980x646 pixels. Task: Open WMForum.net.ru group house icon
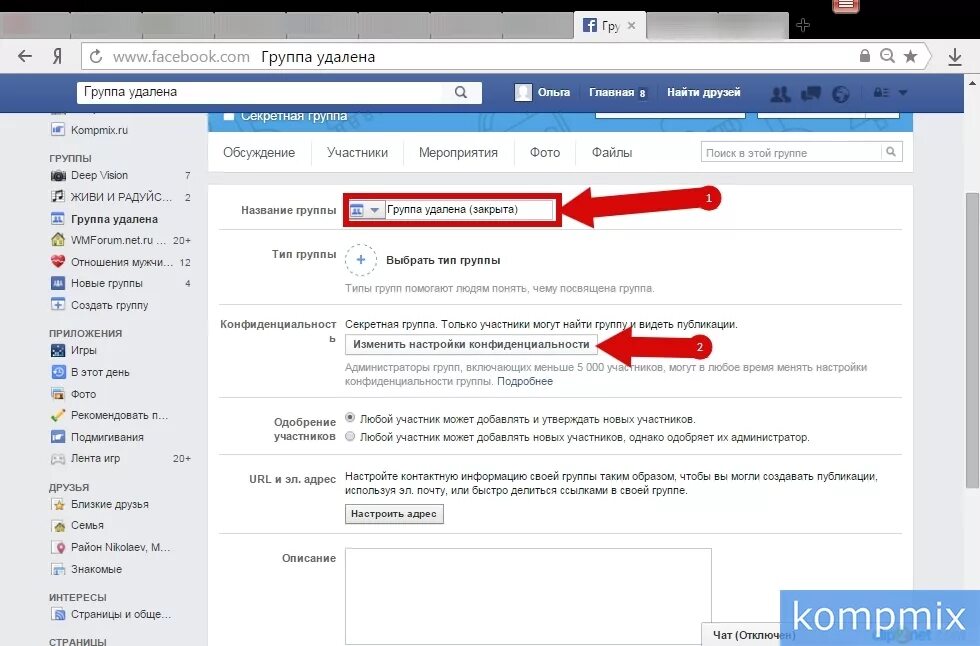tap(58, 240)
